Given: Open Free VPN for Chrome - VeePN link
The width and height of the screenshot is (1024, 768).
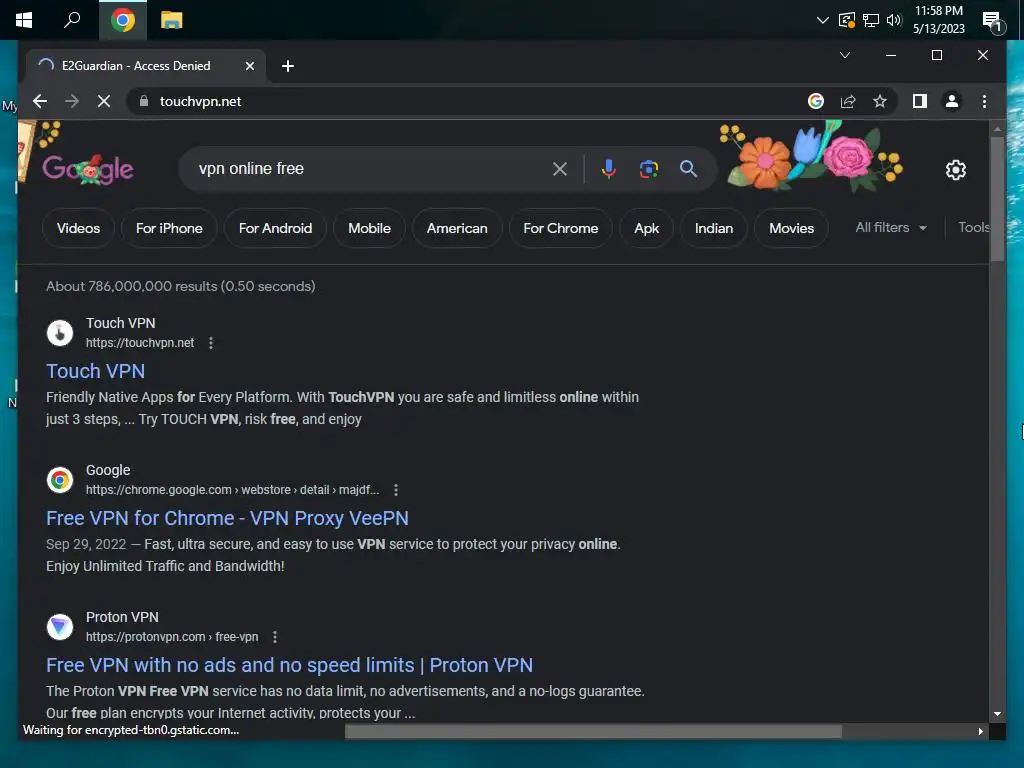Looking at the screenshot, I should click(x=227, y=518).
